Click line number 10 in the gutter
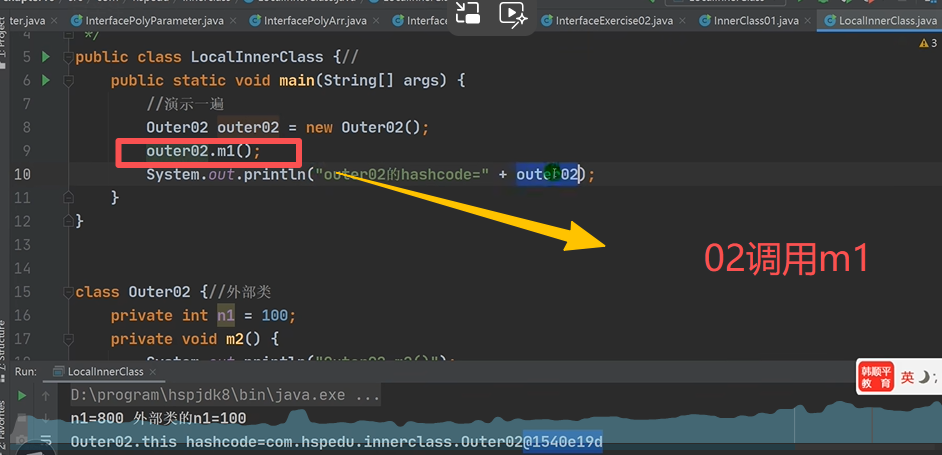 (x=22, y=174)
